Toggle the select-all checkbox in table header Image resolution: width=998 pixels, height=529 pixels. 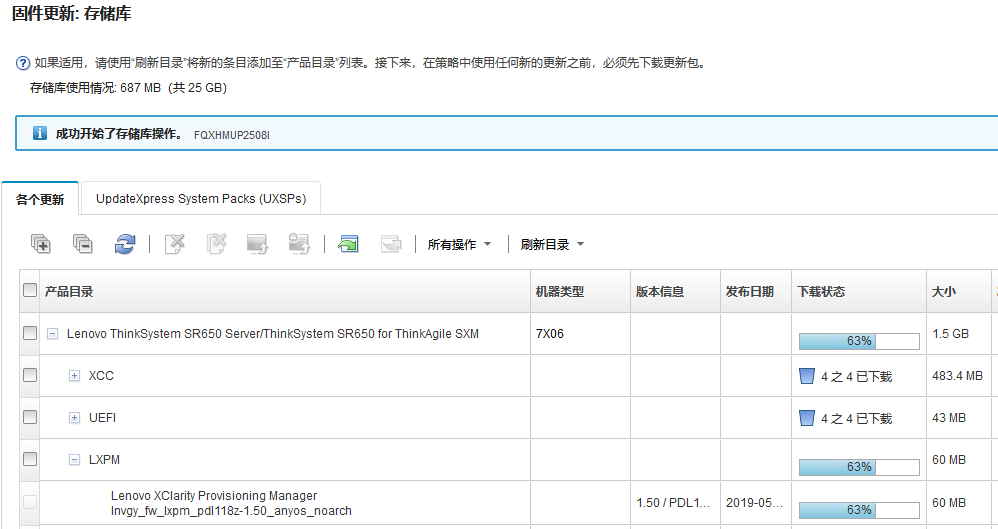30,290
